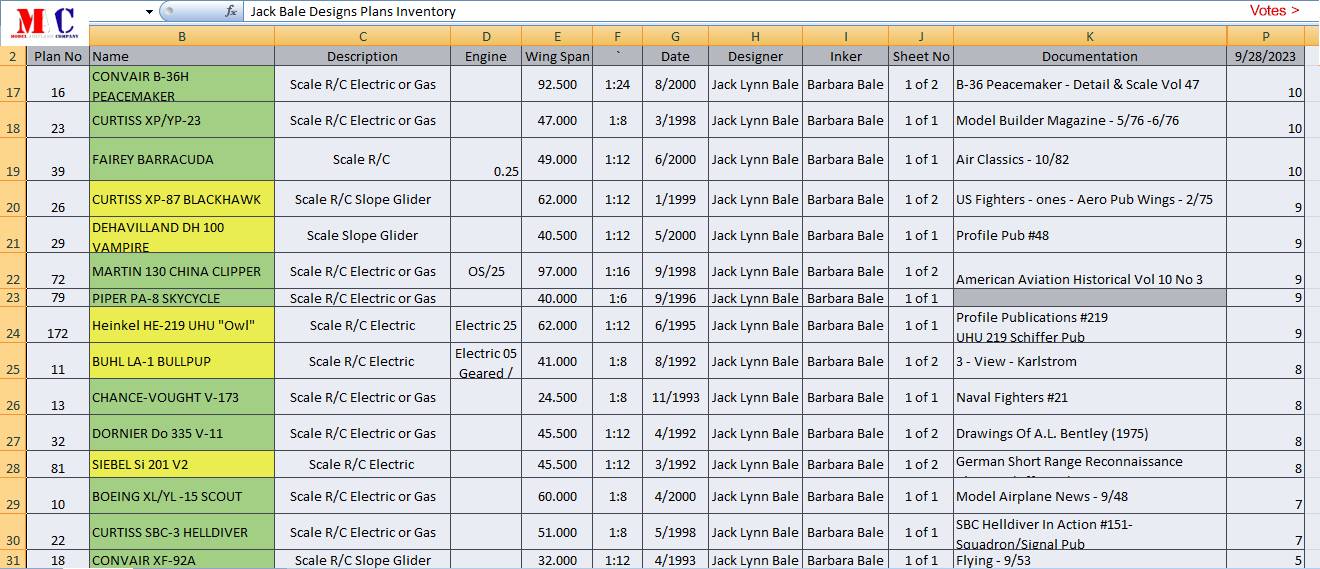The width and height of the screenshot is (1320, 569).
Task: Click the Naval Fighters #21 documentation cell
Action: click(x=1090, y=397)
